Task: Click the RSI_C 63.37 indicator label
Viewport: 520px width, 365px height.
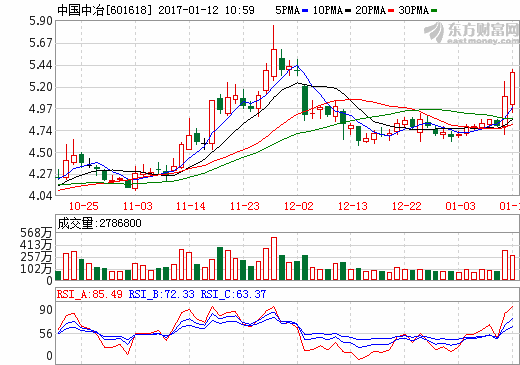Action: (x=233, y=294)
